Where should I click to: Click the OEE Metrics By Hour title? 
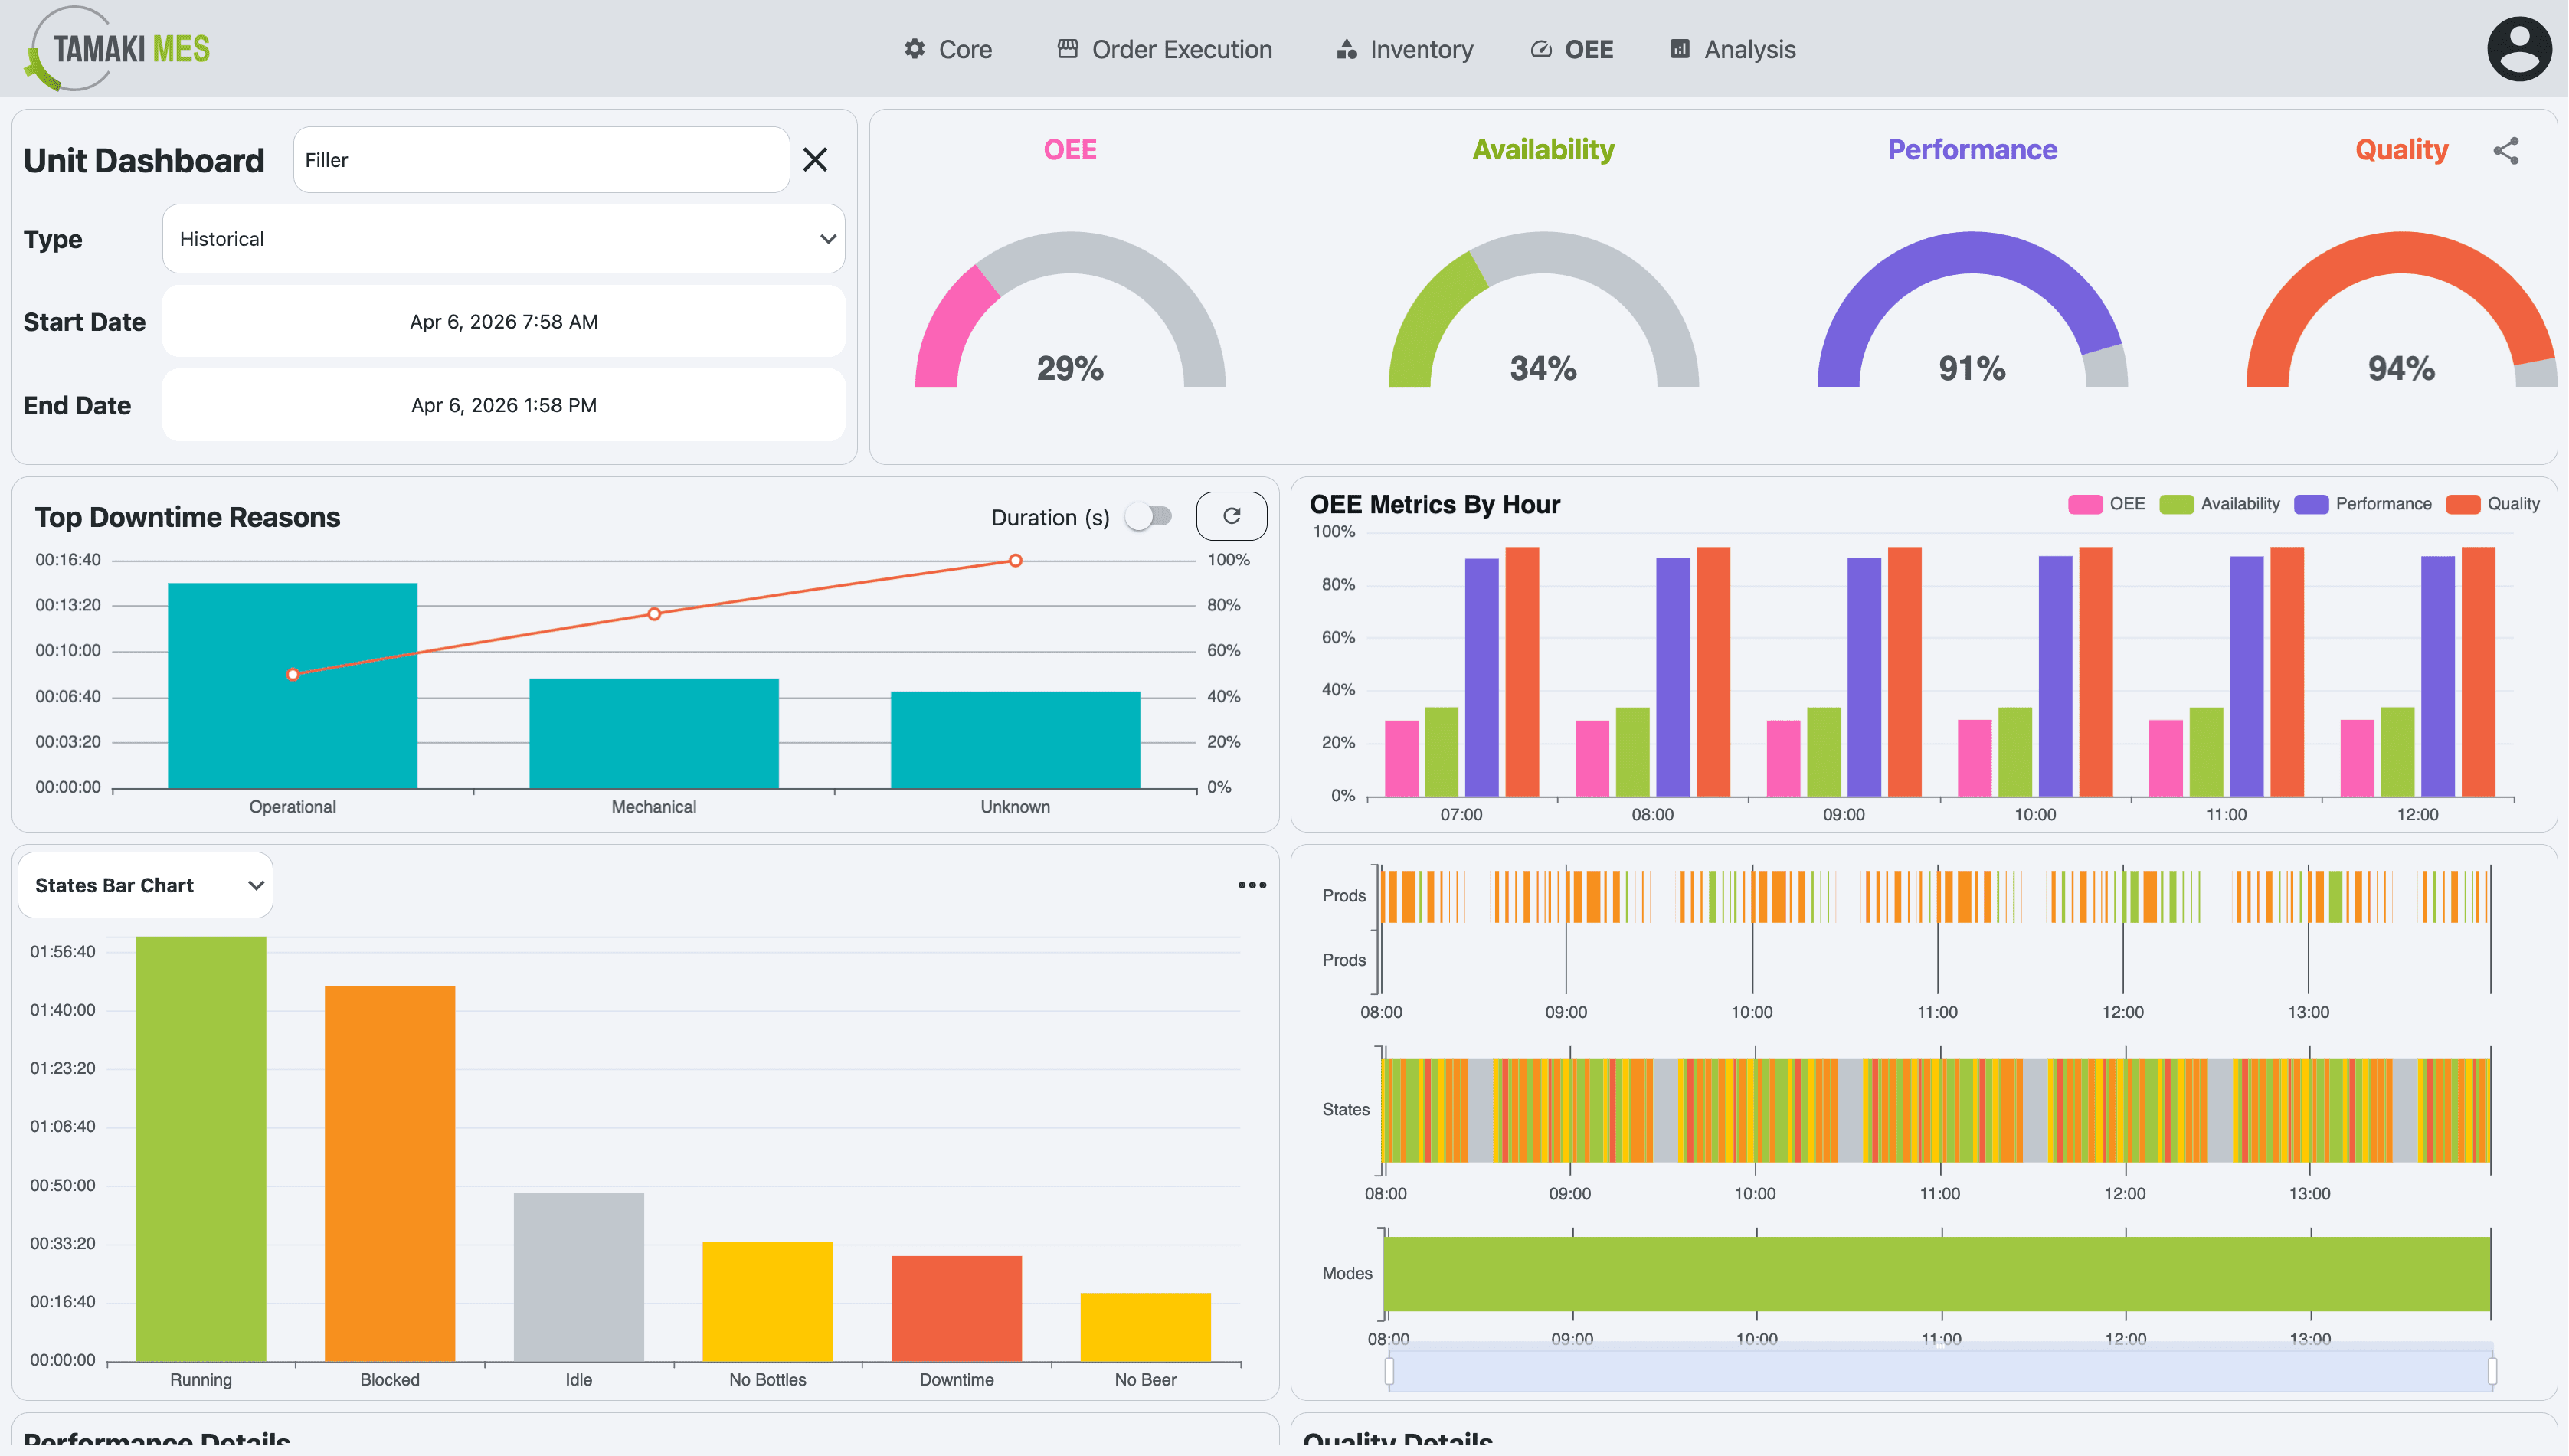[1434, 504]
